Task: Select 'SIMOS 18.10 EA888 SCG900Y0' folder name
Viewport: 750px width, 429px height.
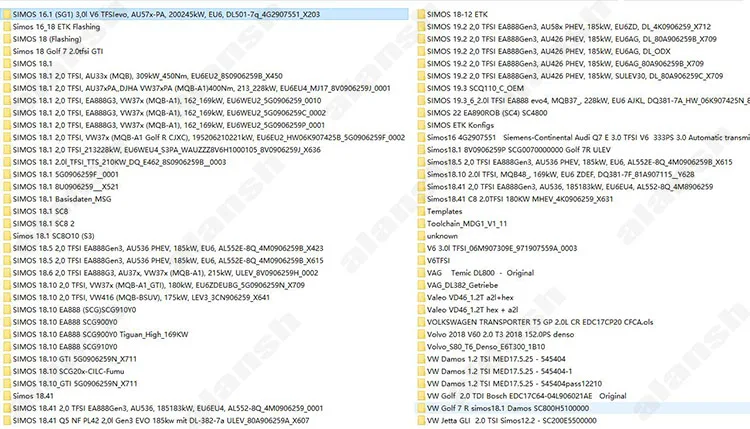Action: pyautogui.click(x=65, y=322)
